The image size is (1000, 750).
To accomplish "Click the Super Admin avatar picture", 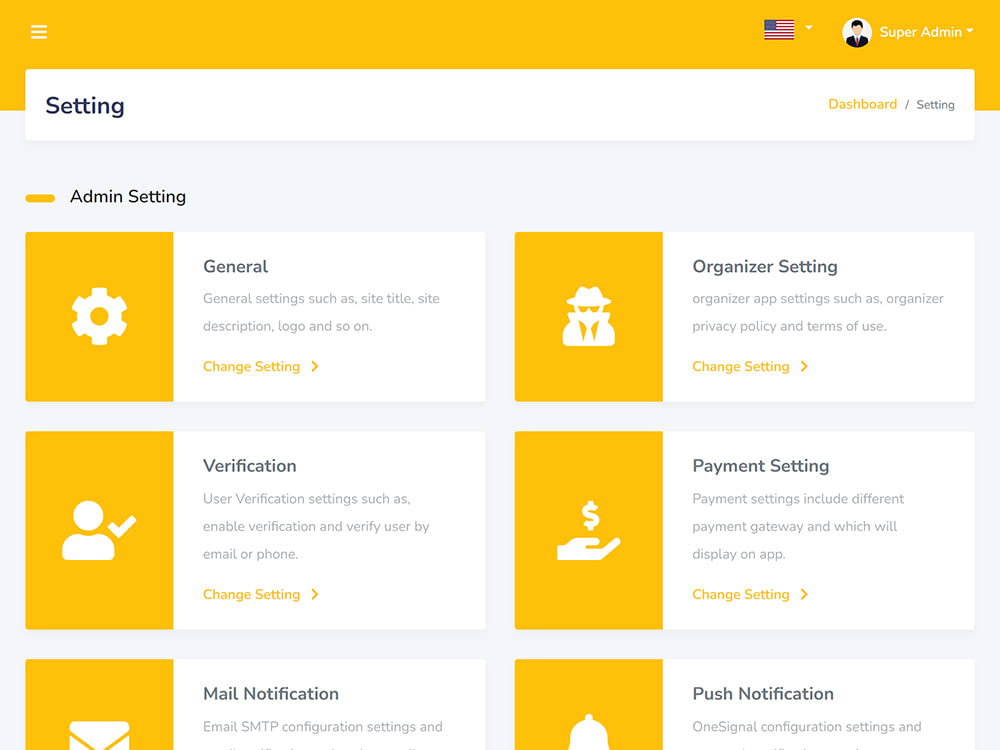I will pyautogui.click(x=857, y=33).
